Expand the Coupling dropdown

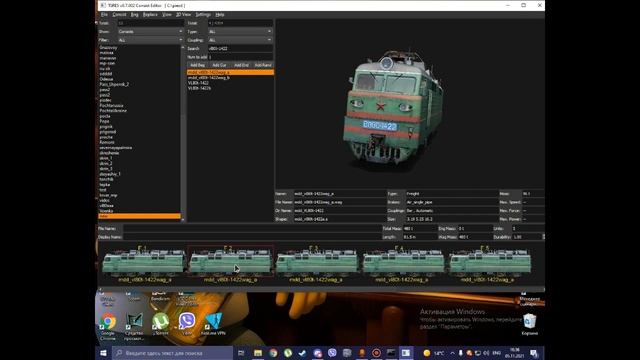[240, 40]
